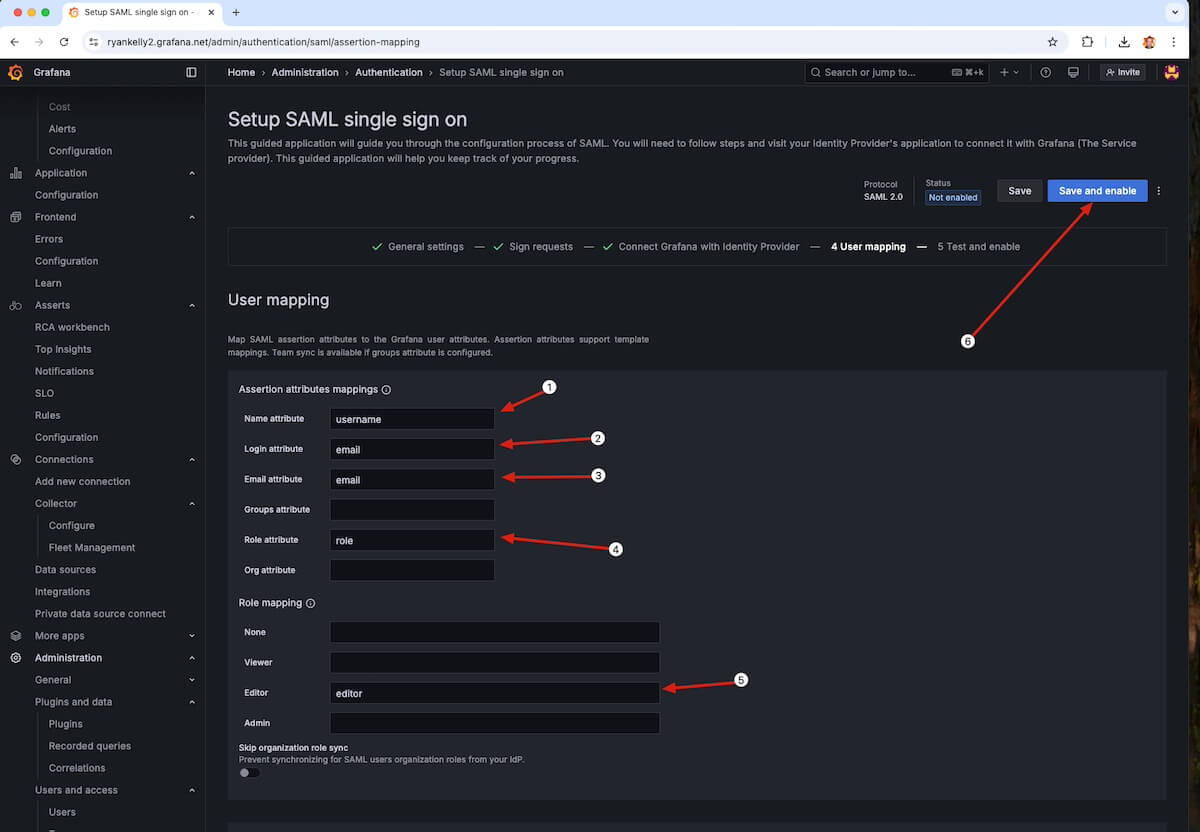Click the Chrome profile avatar
Viewport: 1200px width, 832px height.
pyautogui.click(x=1149, y=42)
